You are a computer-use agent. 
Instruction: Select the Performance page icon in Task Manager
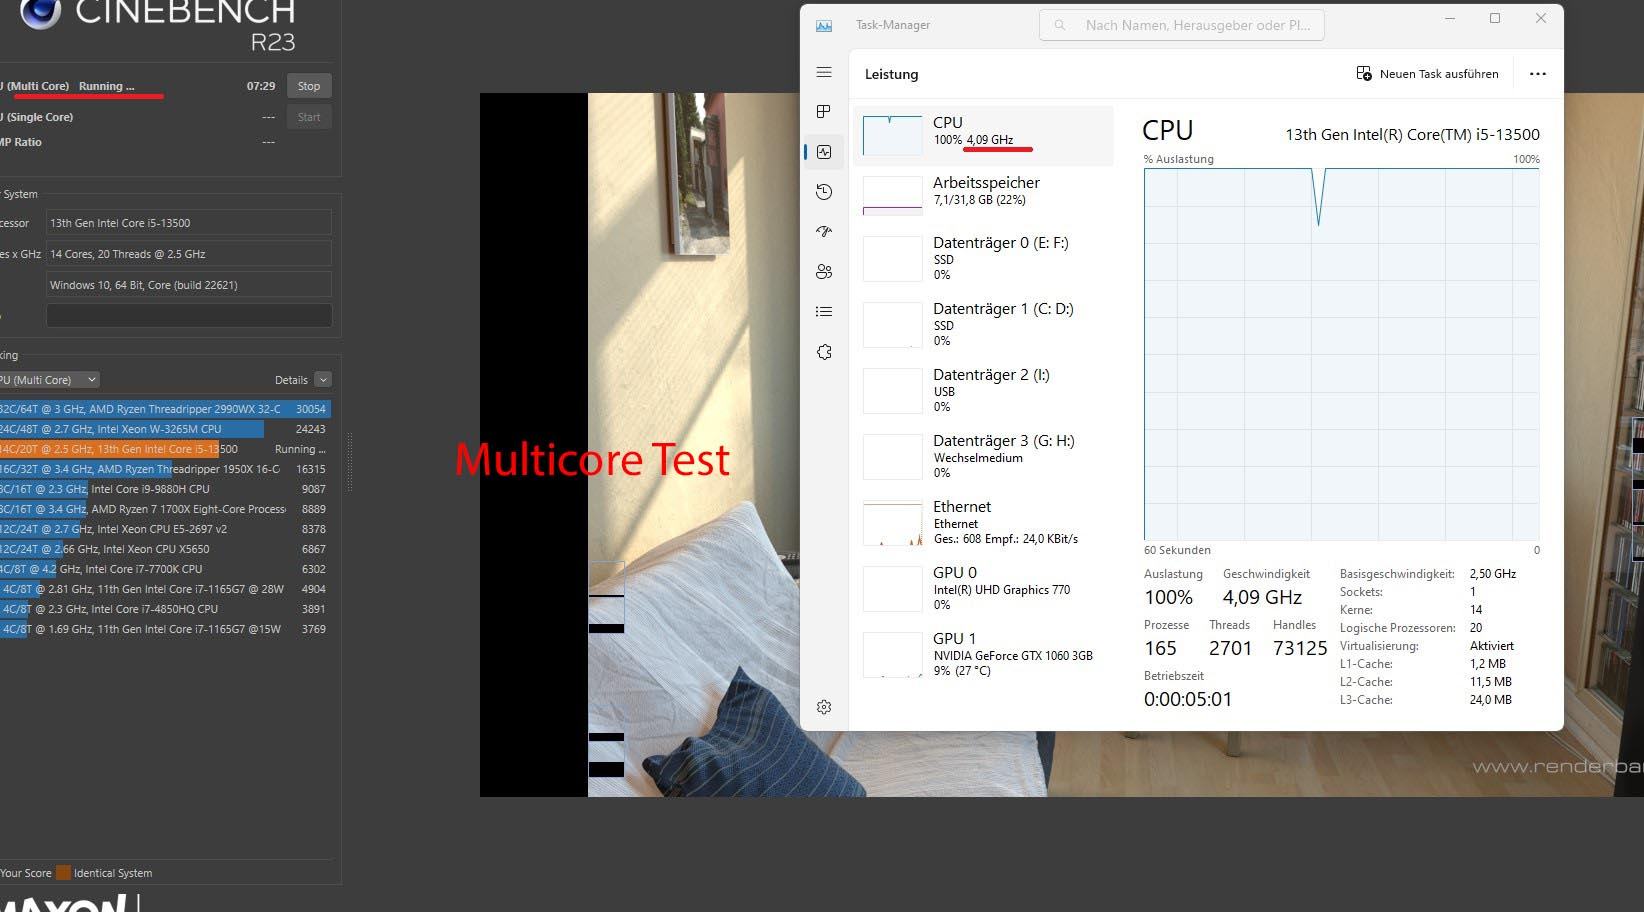824,152
